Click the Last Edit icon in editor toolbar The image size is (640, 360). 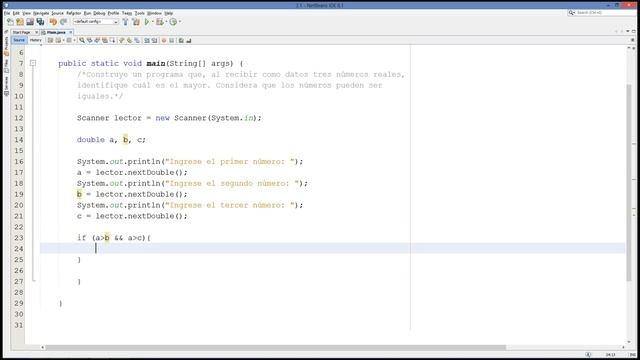50,40
